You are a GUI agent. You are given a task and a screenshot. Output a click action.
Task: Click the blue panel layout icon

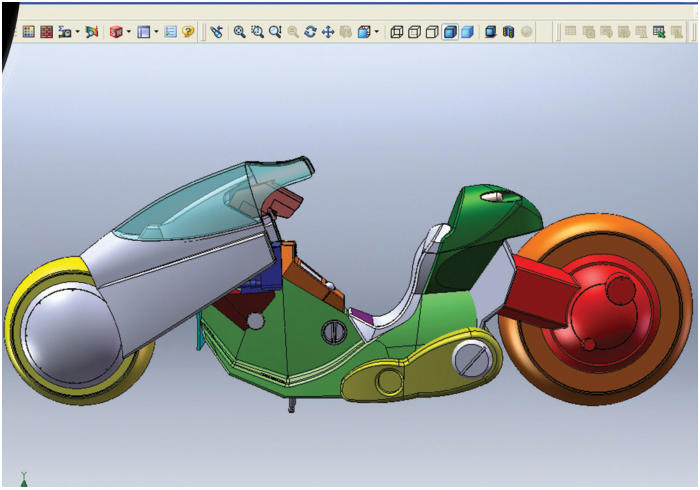pos(144,32)
